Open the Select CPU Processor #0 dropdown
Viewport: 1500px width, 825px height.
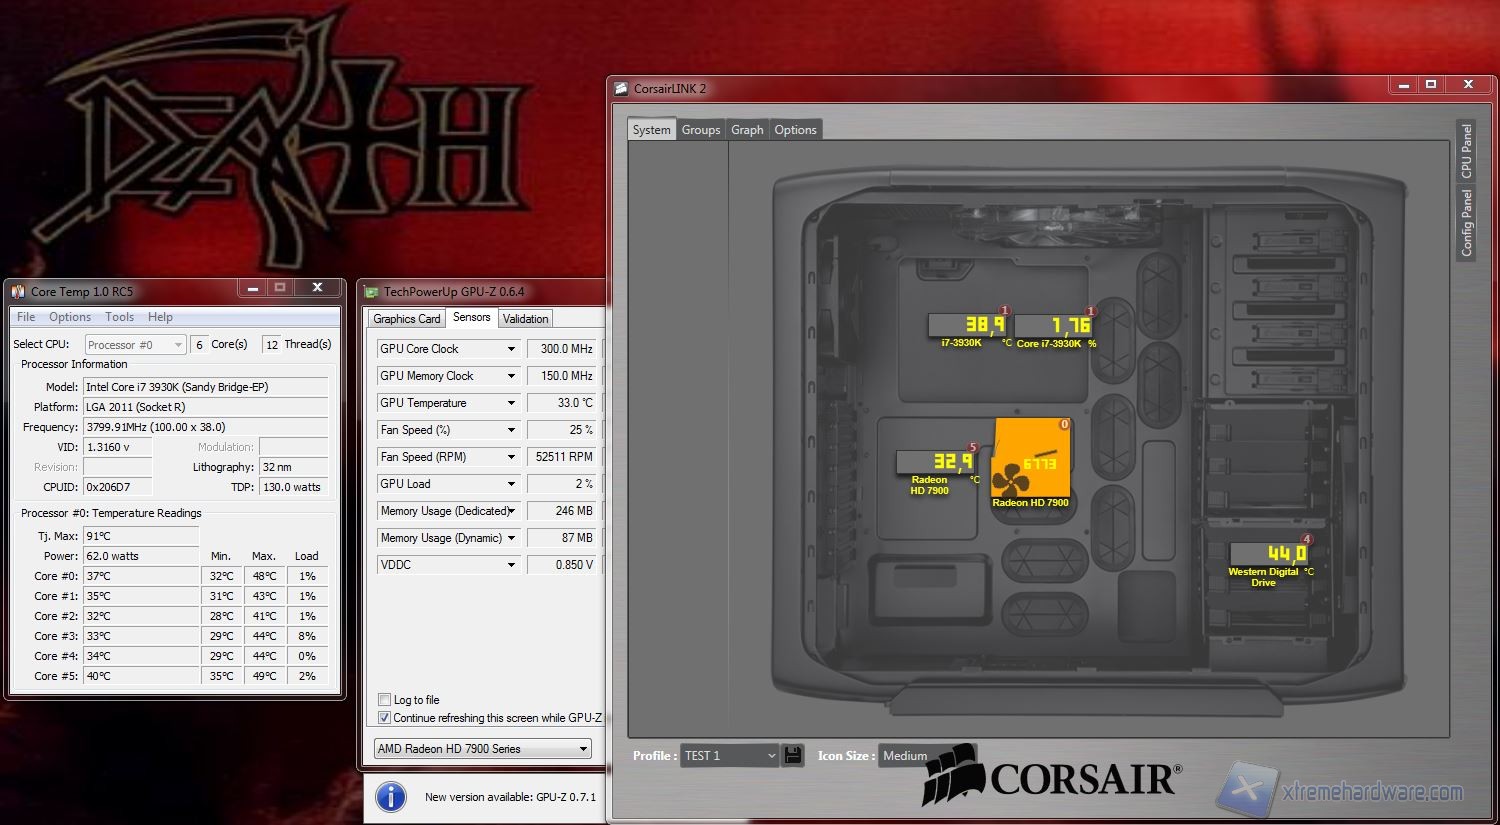click(135, 345)
